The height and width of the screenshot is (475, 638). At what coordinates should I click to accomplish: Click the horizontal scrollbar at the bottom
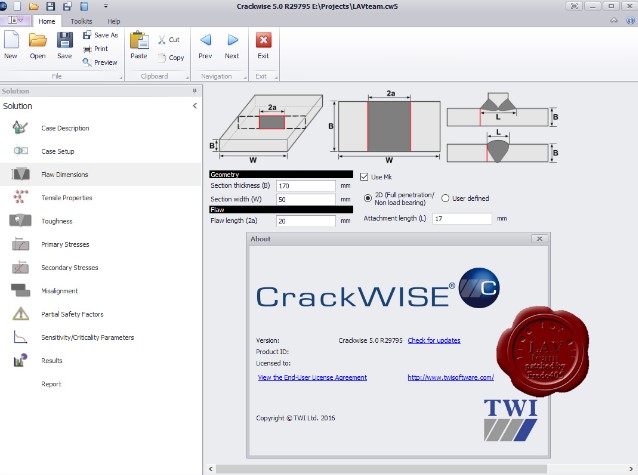point(381,469)
